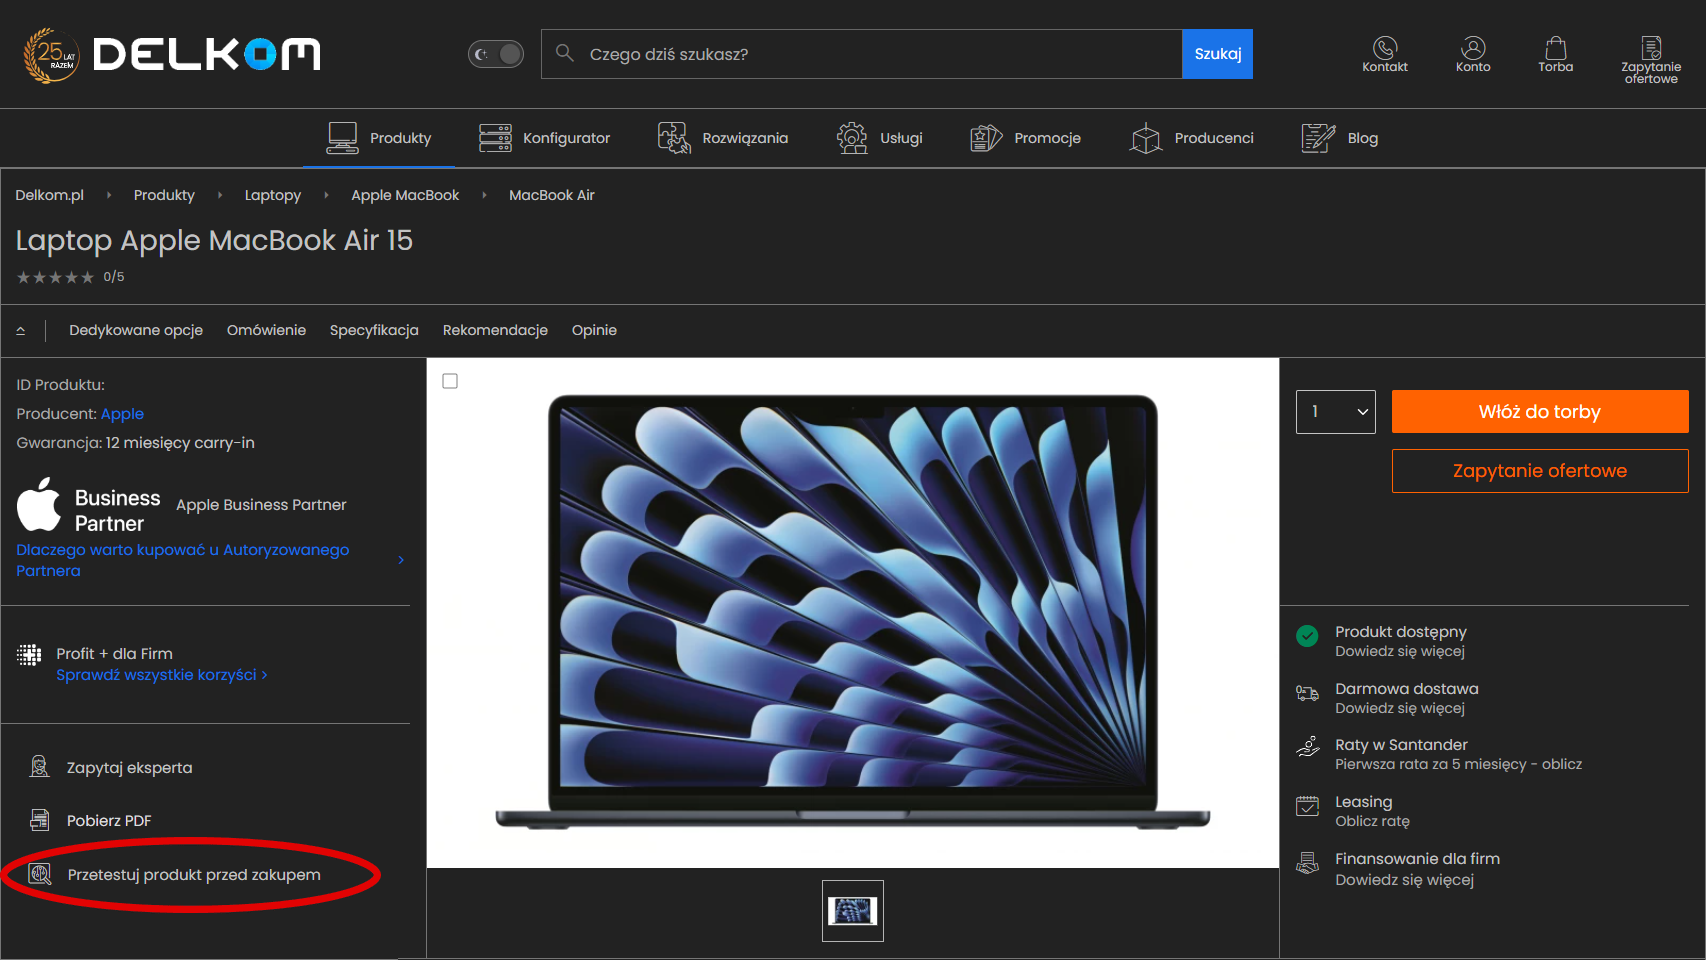Click the Konfigurator server icon
Image resolution: width=1706 pixels, height=960 pixels.
pyautogui.click(x=495, y=138)
